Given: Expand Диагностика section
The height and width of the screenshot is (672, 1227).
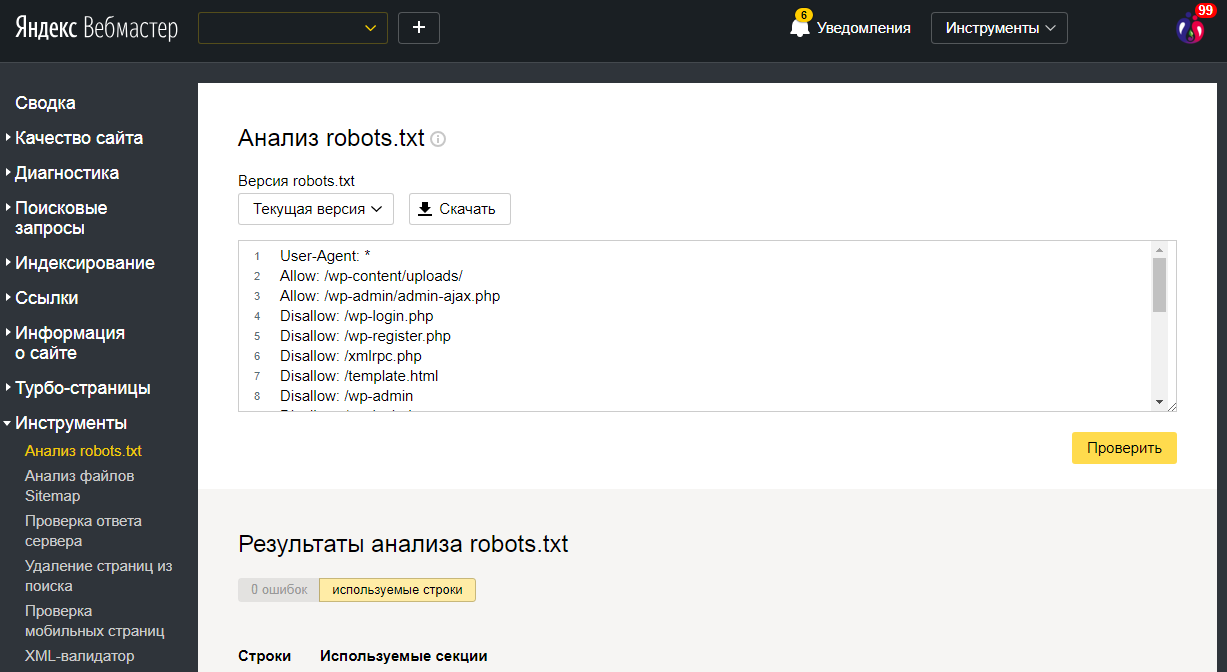Looking at the screenshot, I should tap(67, 173).
